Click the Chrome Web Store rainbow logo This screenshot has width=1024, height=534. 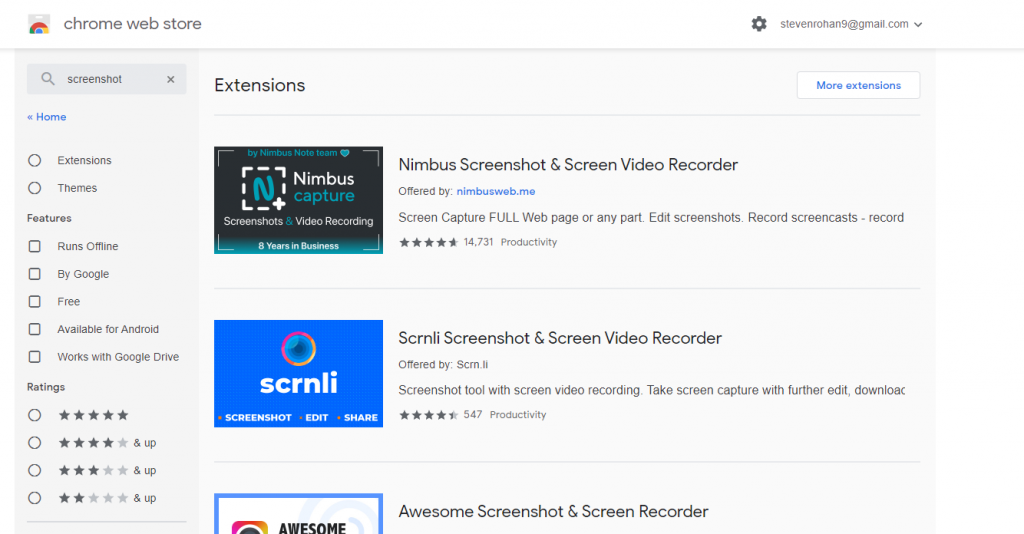click(x=39, y=24)
